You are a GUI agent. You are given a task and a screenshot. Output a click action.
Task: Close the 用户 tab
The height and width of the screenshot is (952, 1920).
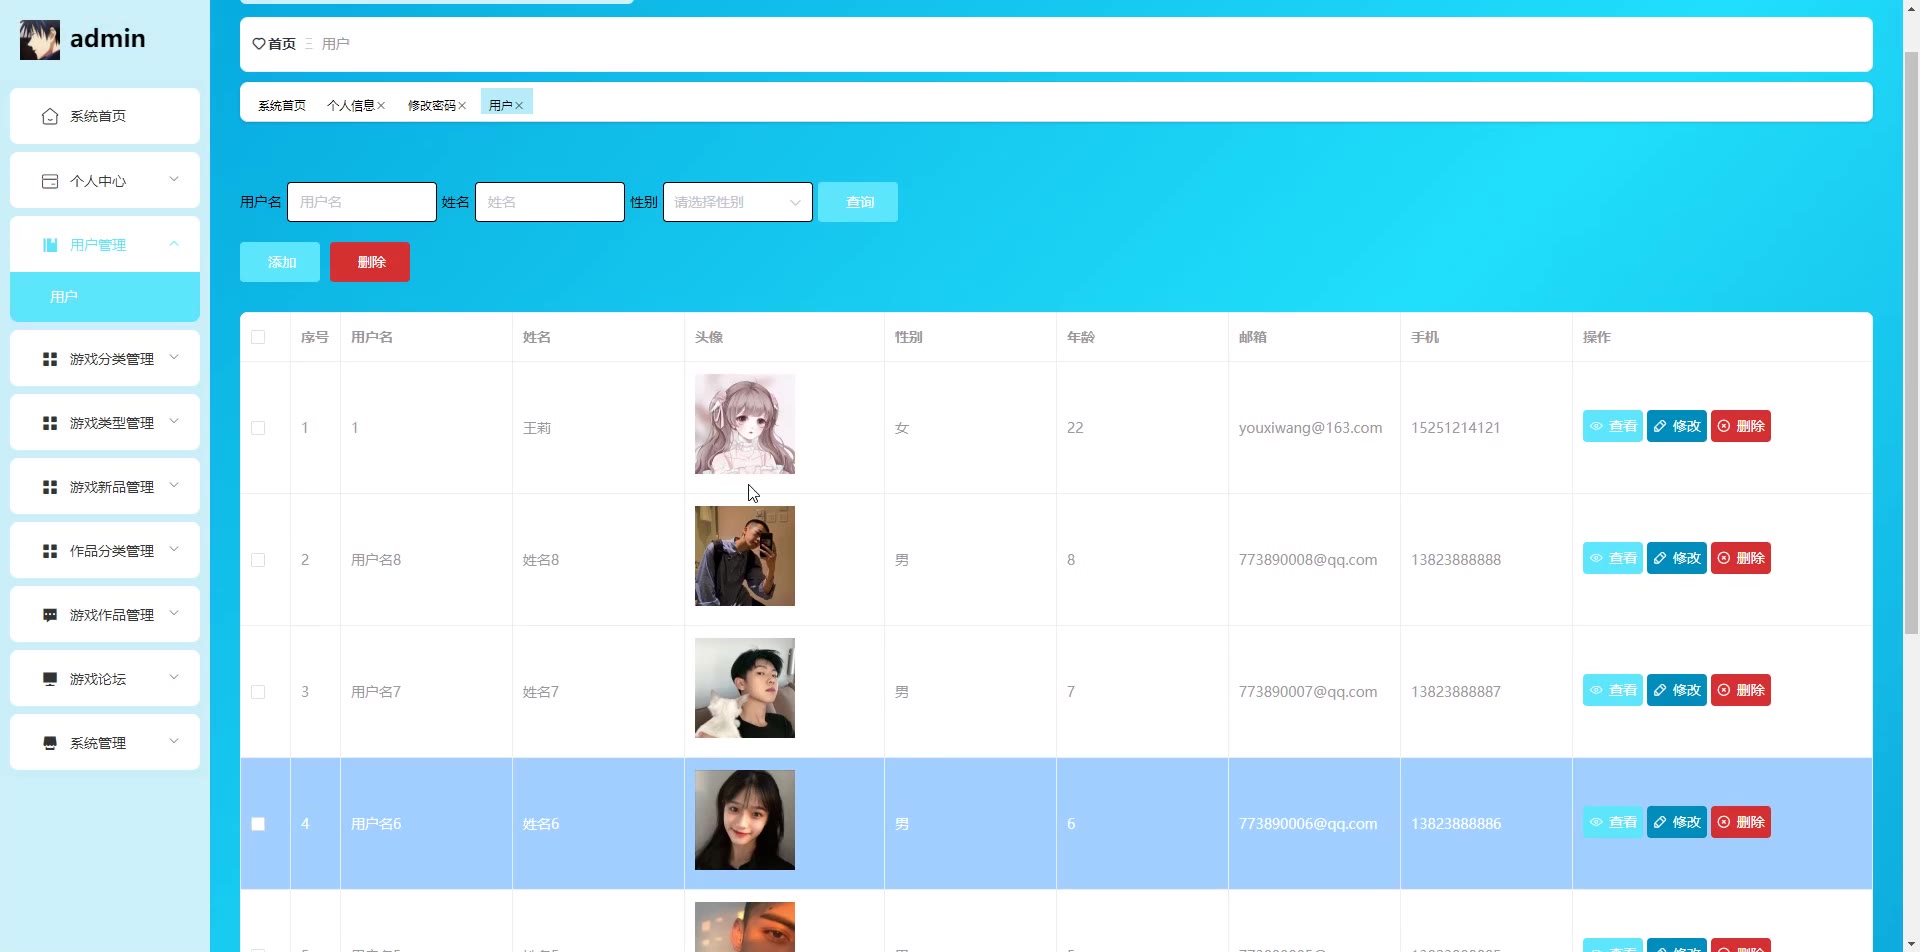519,105
